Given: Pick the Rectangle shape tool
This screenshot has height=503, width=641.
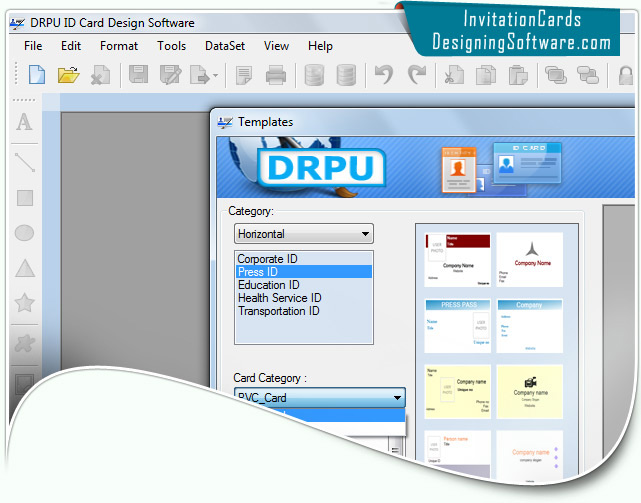Looking at the screenshot, I should (x=24, y=198).
